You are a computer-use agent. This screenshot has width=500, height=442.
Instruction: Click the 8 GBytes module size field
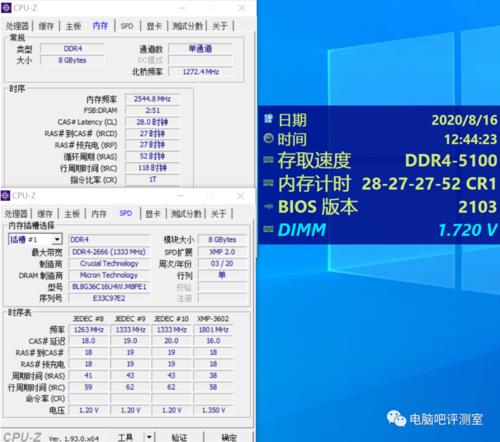click(222, 239)
